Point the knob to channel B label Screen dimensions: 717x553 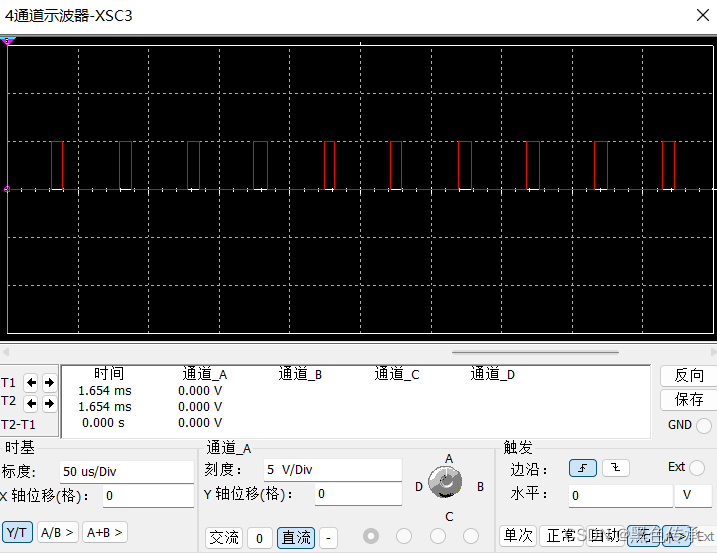click(x=480, y=487)
